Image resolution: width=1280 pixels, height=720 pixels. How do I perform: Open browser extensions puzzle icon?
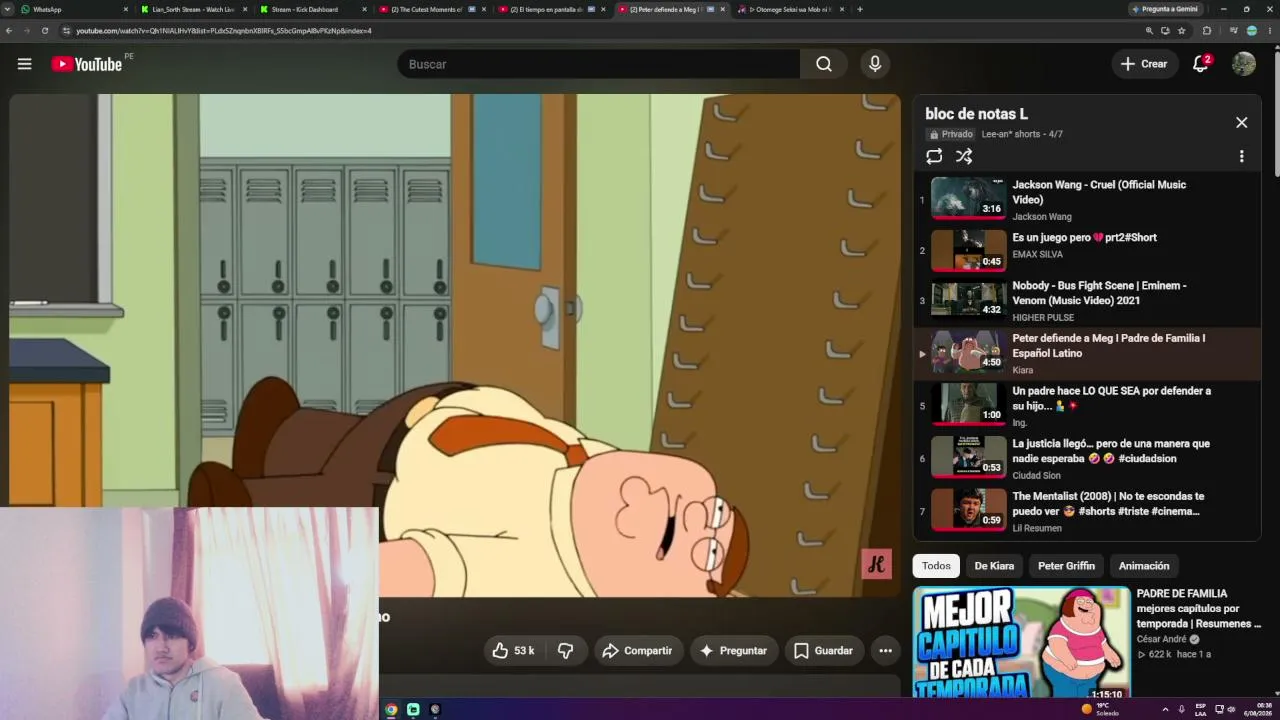tap(1207, 31)
